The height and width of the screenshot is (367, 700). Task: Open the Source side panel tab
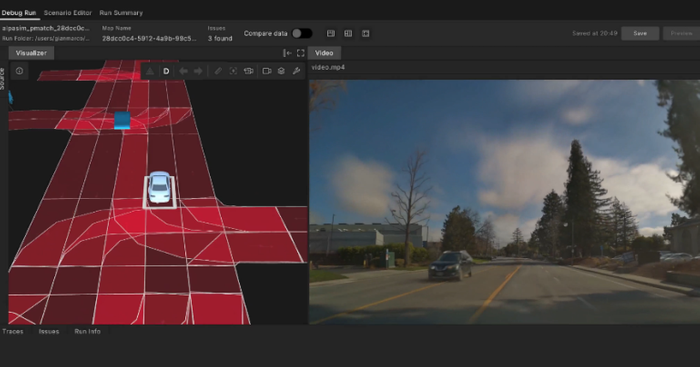[x=2, y=79]
